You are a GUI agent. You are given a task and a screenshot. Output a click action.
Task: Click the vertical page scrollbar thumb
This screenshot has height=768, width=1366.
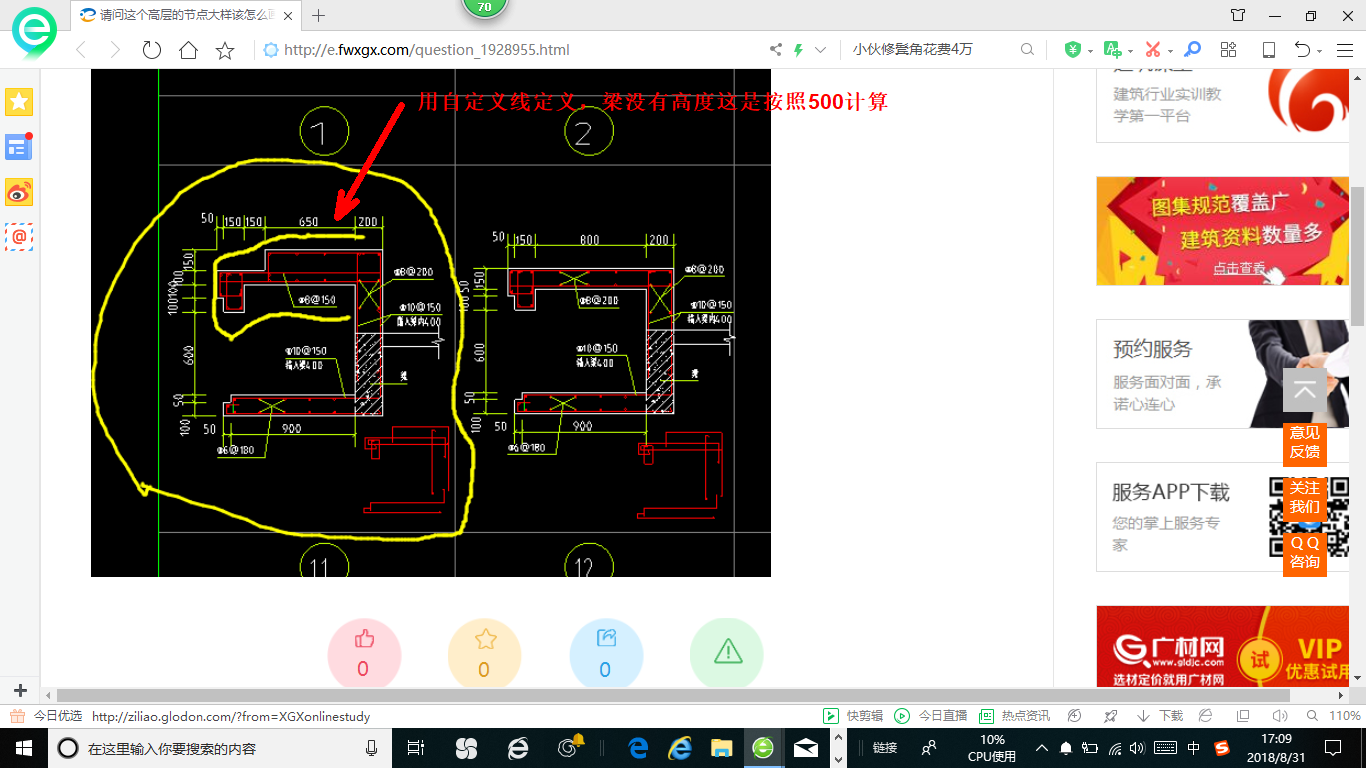[1357, 255]
